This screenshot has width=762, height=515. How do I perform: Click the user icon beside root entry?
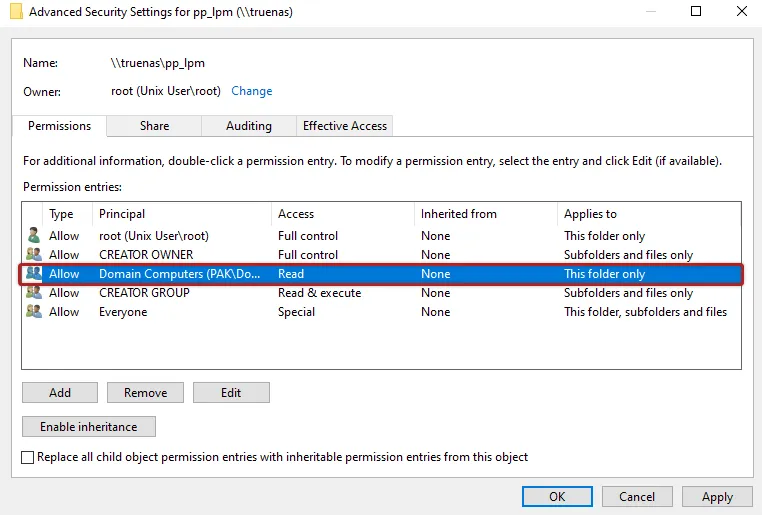[34, 236]
